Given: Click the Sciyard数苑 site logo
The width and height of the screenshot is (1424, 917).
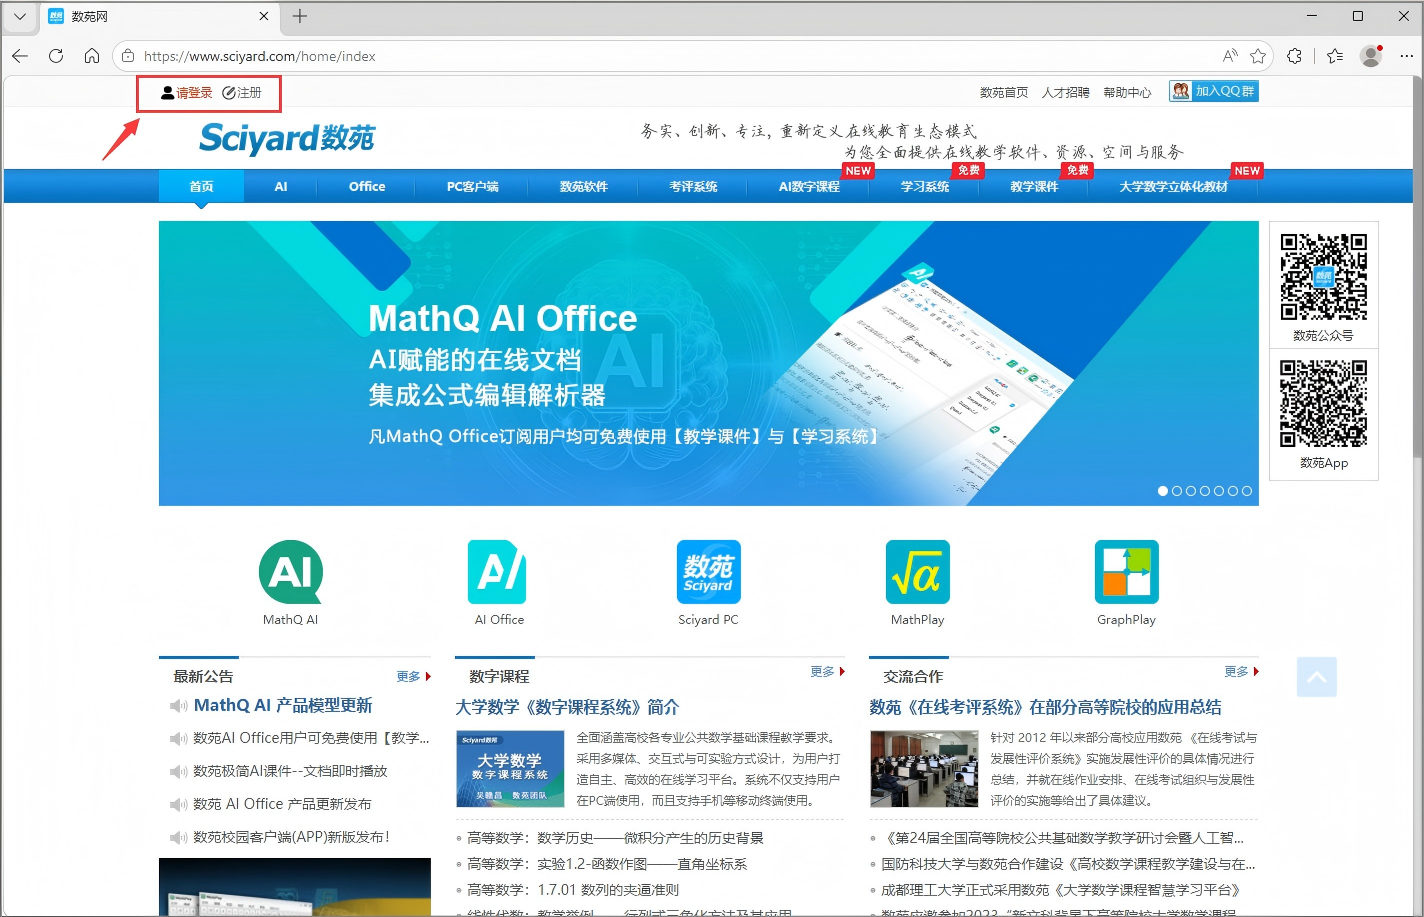Looking at the screenshot, I should pos(287,138).
